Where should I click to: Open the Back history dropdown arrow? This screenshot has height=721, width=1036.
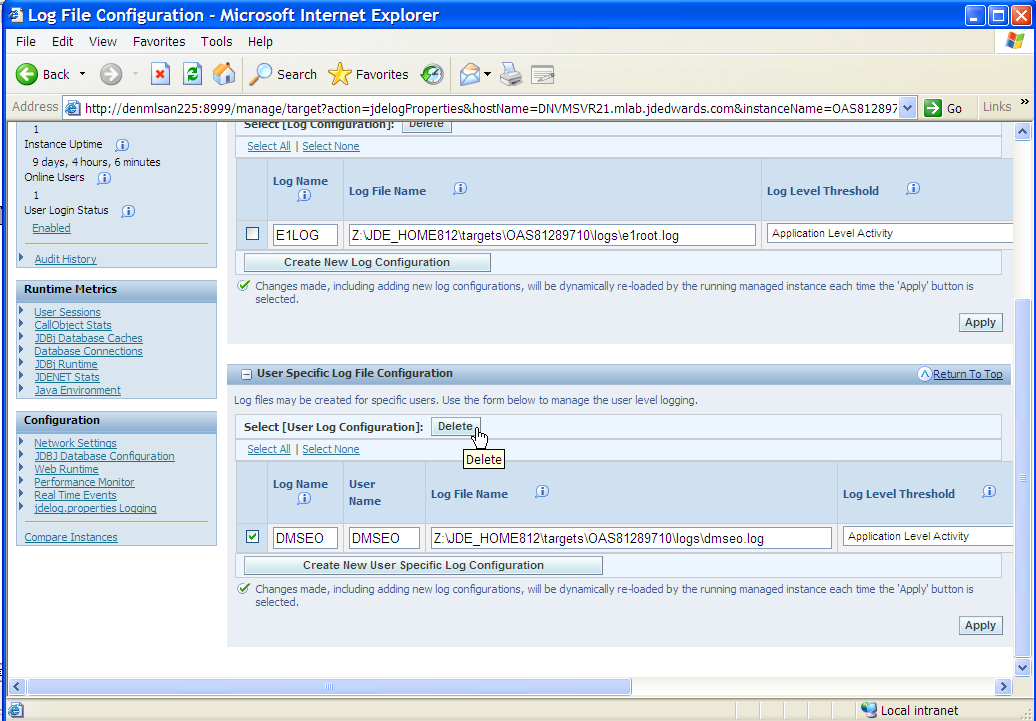(83, 74)
